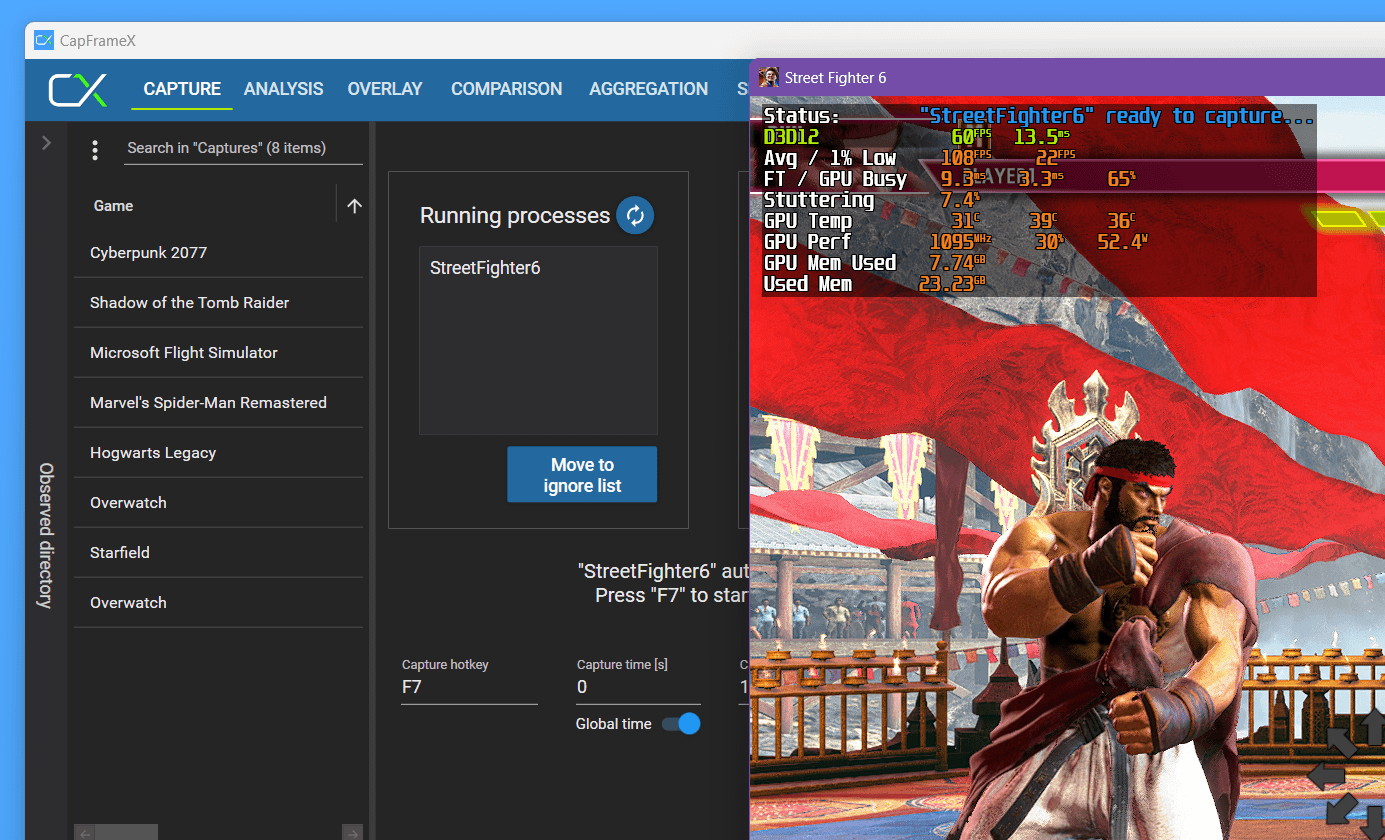This screenshot has width=1385, height=840.
Task: Select Microsoft Flight Simulator capture
Action: (x=218, y=353)
